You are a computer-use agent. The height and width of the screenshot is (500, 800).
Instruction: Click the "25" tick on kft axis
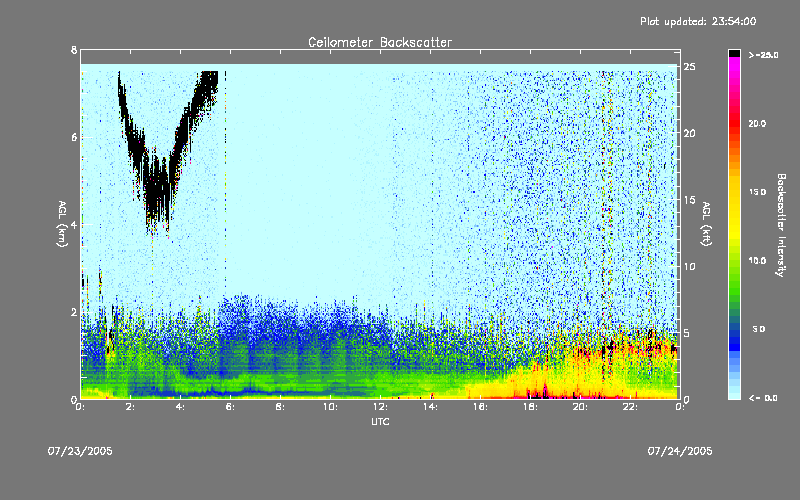690,67
